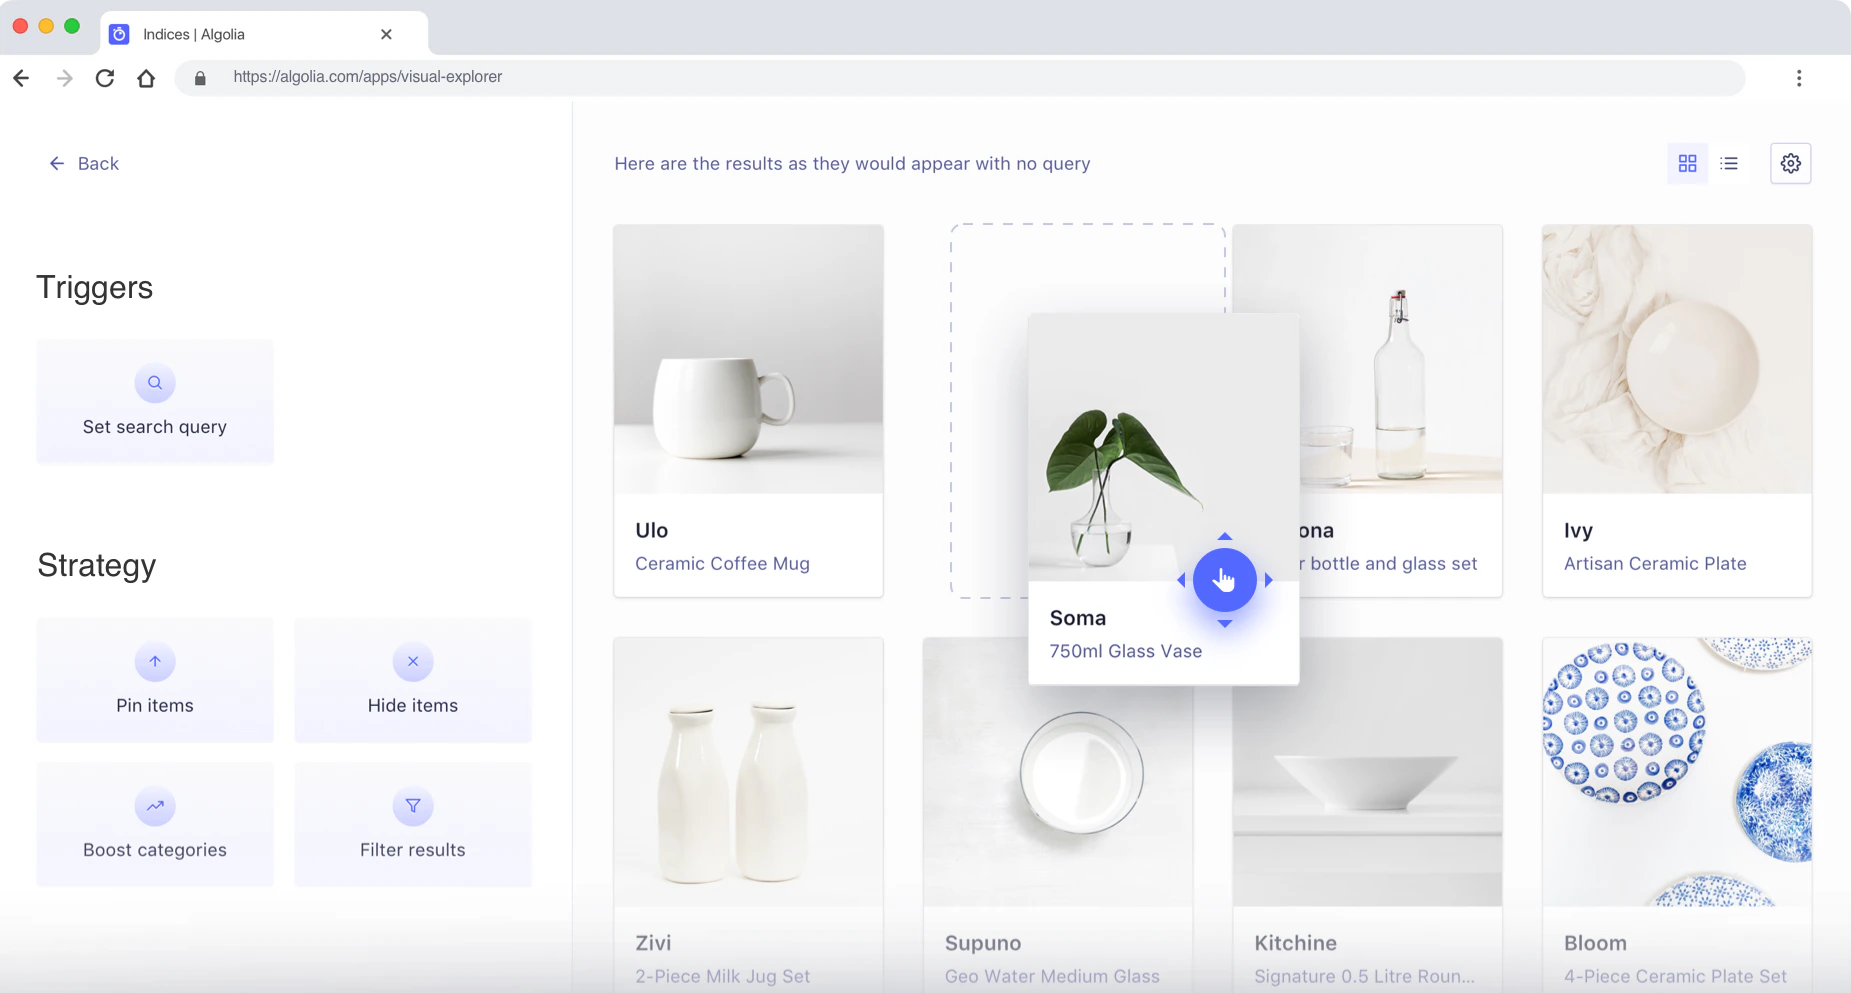Click the Zivi milk jug image
The width and height of the screenshot is (1851, 993).
click(748, 772)
